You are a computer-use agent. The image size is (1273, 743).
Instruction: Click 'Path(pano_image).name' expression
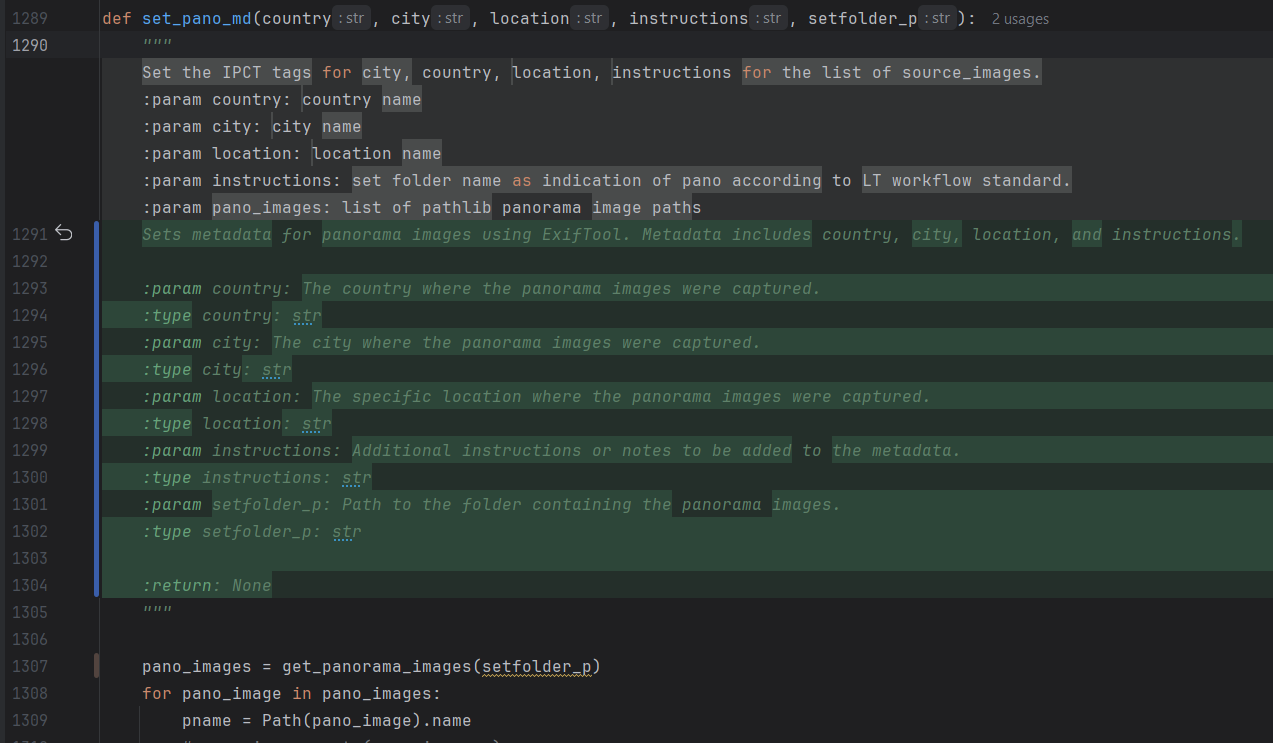[367, 721]
